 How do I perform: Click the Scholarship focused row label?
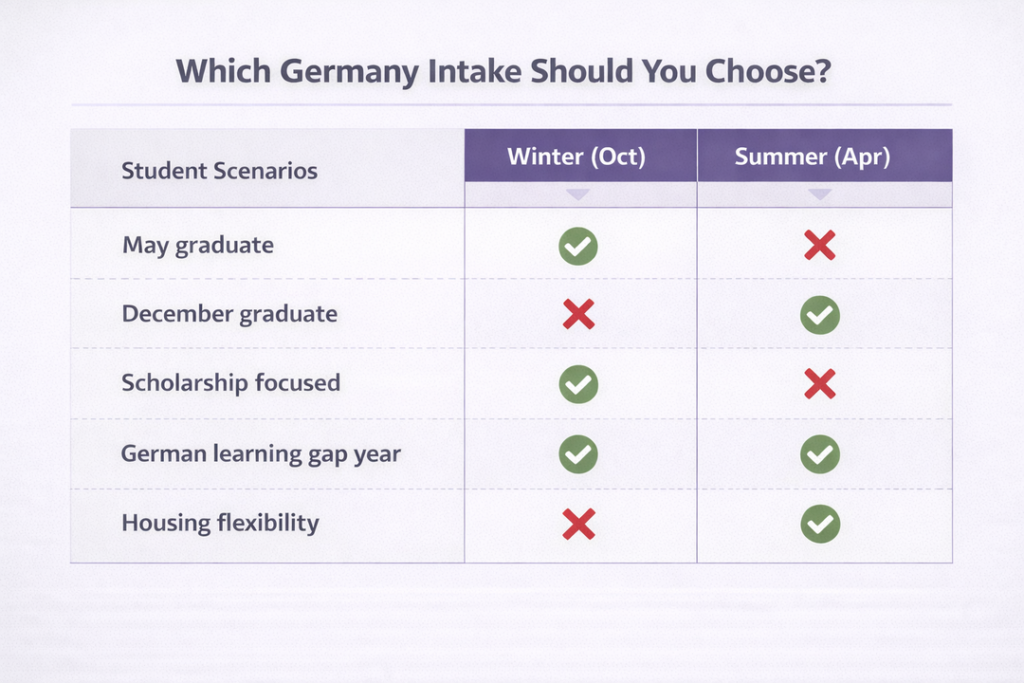point(231,383)
